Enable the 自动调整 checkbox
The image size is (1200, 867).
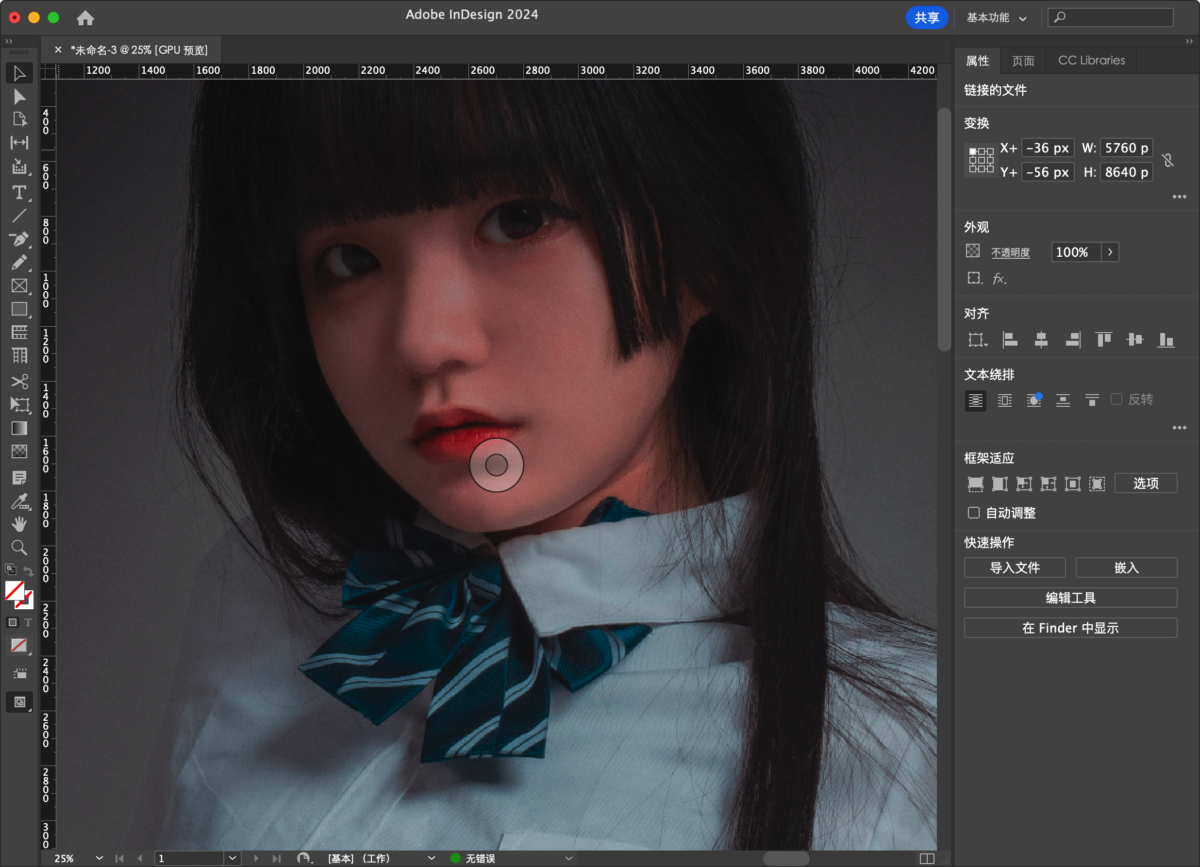point(974,513)
